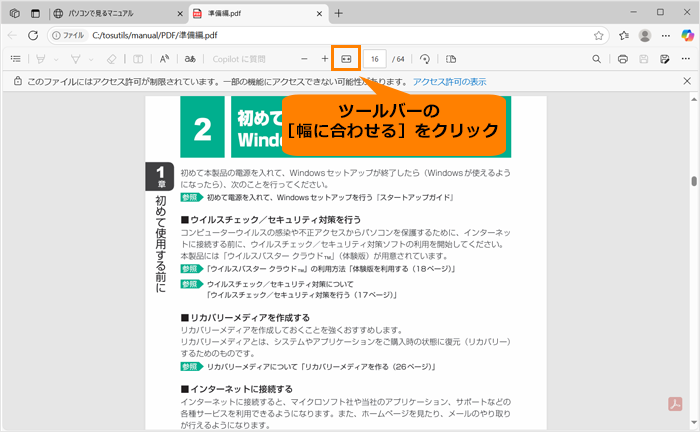Go back to the previous page
Image resolution: width=700 pixels, height=432 pixels.
pos(12,35)
